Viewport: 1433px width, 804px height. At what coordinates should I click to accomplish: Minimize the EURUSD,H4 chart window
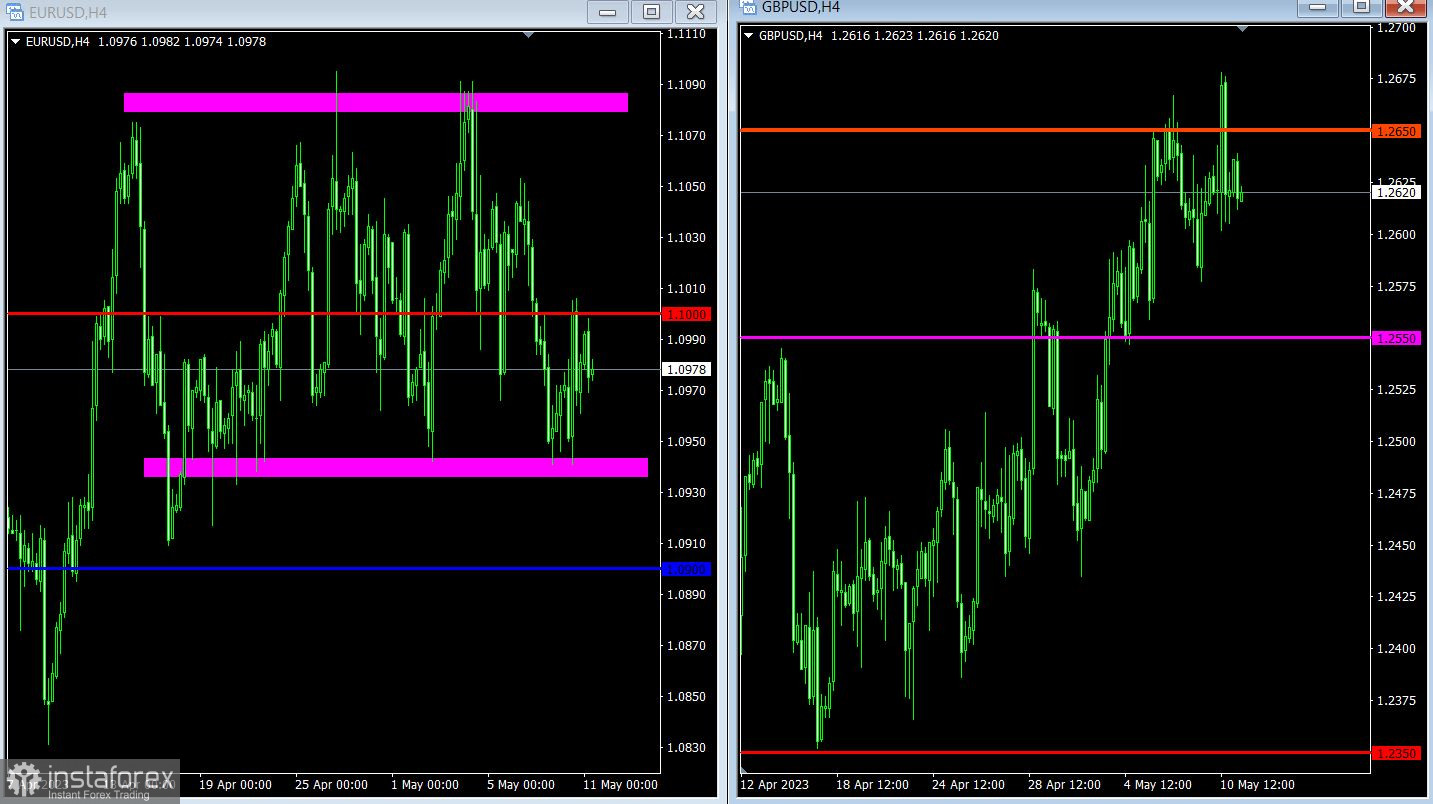tap(607, 12)
